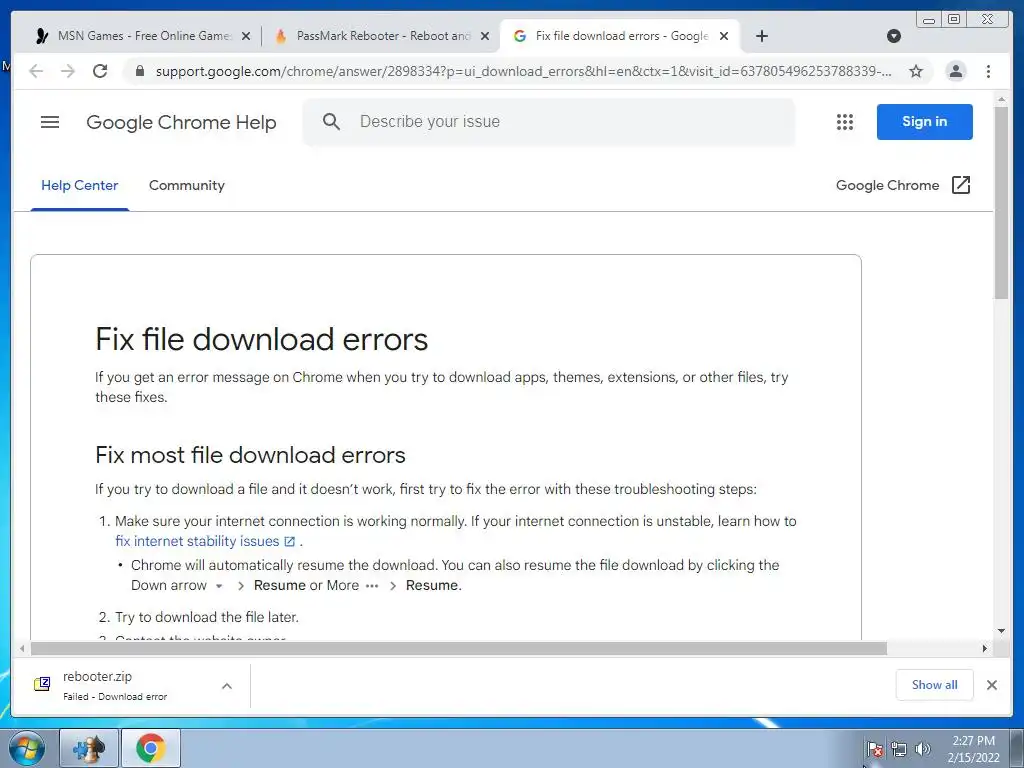Click the Sign in button
The height and width of the screenshot is (768, 1024).
[x=925, y=121]
